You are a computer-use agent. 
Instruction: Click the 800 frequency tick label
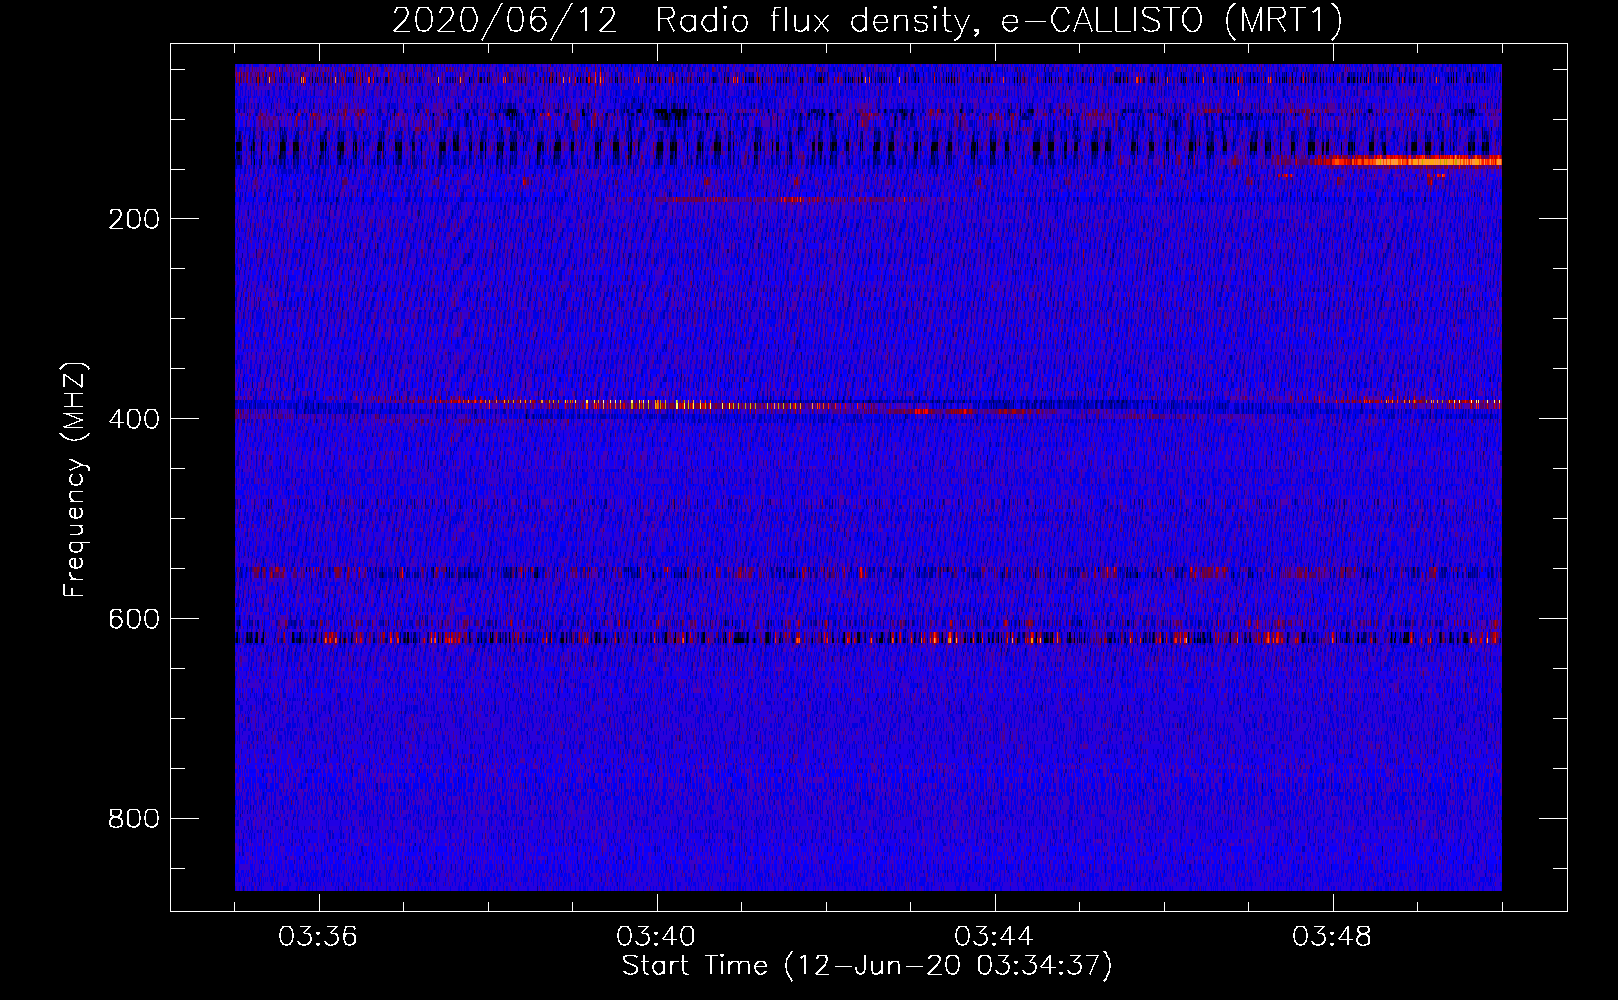coord(134,819)
